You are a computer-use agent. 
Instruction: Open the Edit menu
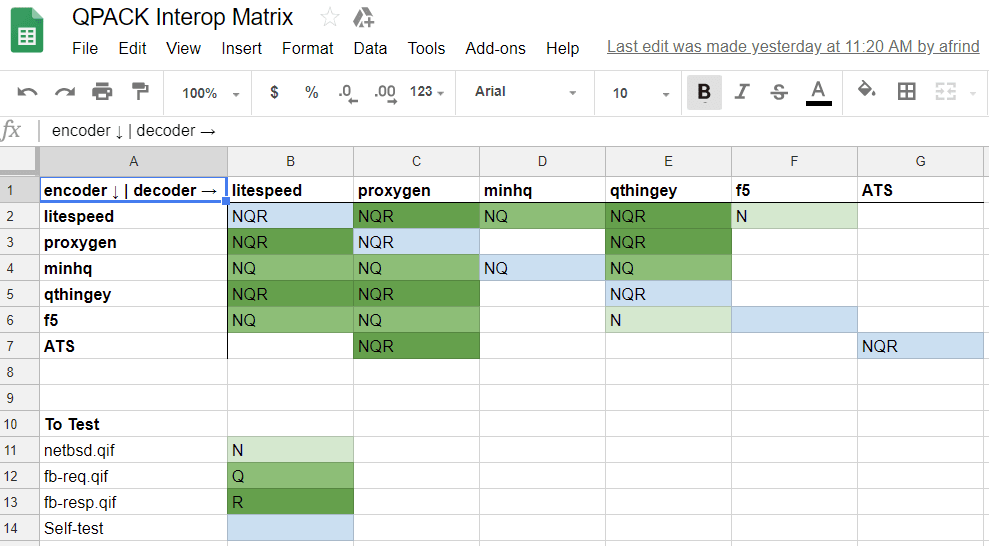(132, 49)
